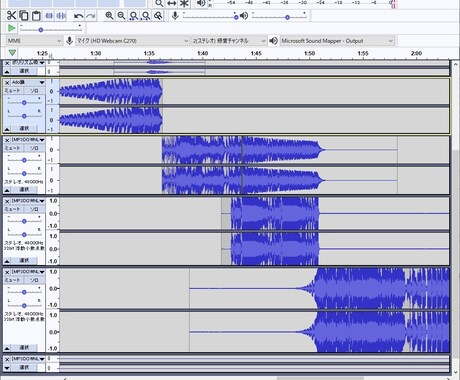The image size is (460, 380).
Task: Open the HD Webcam C270 microphone dropdown
Action: [x=133, y=41]
